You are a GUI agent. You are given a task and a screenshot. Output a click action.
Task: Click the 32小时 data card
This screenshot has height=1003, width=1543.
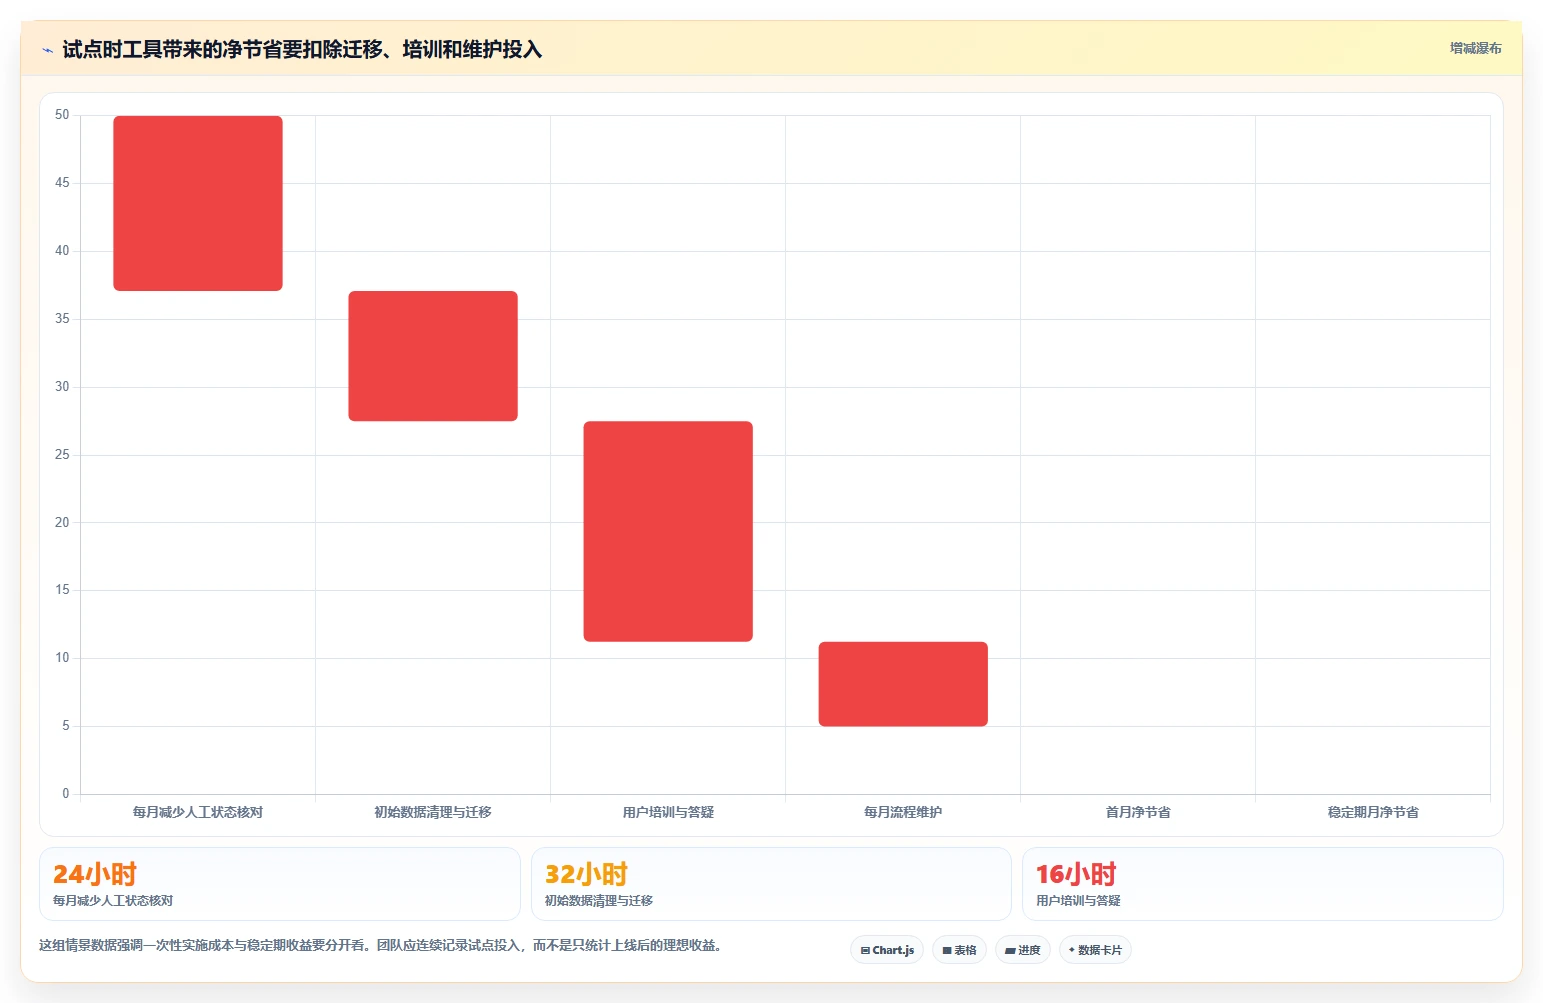[771, 884]
